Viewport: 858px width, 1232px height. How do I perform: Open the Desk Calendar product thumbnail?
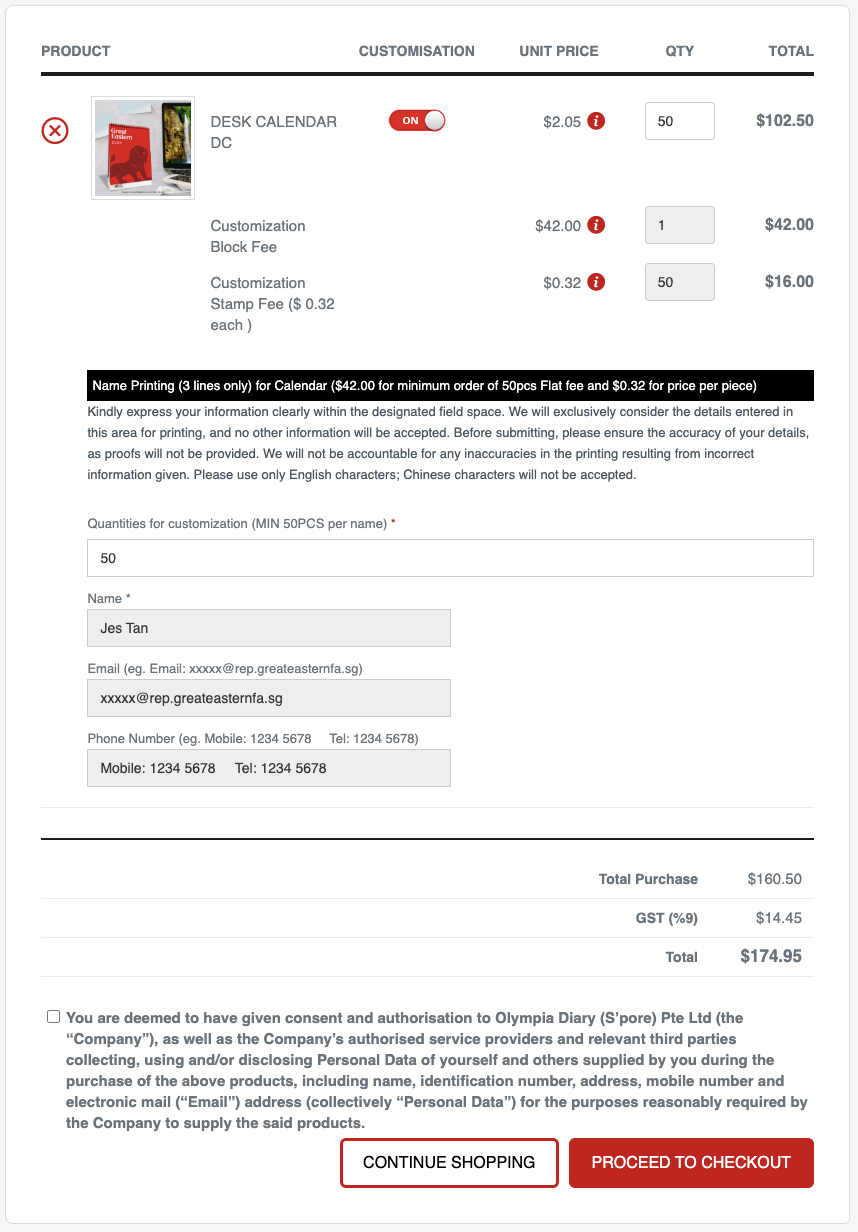click(142, 148)
